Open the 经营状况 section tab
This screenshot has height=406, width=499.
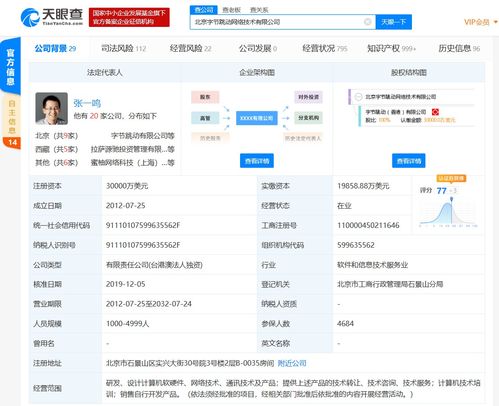point(325,49)
